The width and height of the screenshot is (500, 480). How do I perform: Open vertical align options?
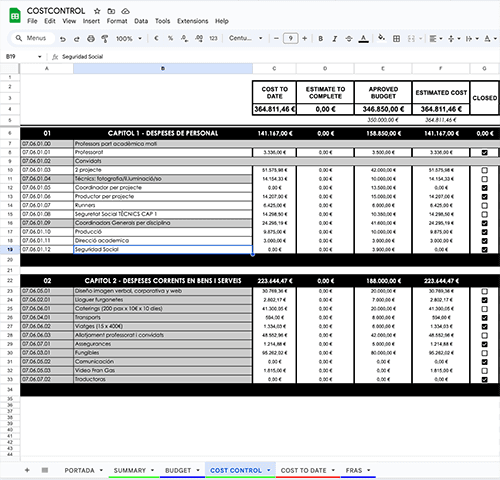454,39
